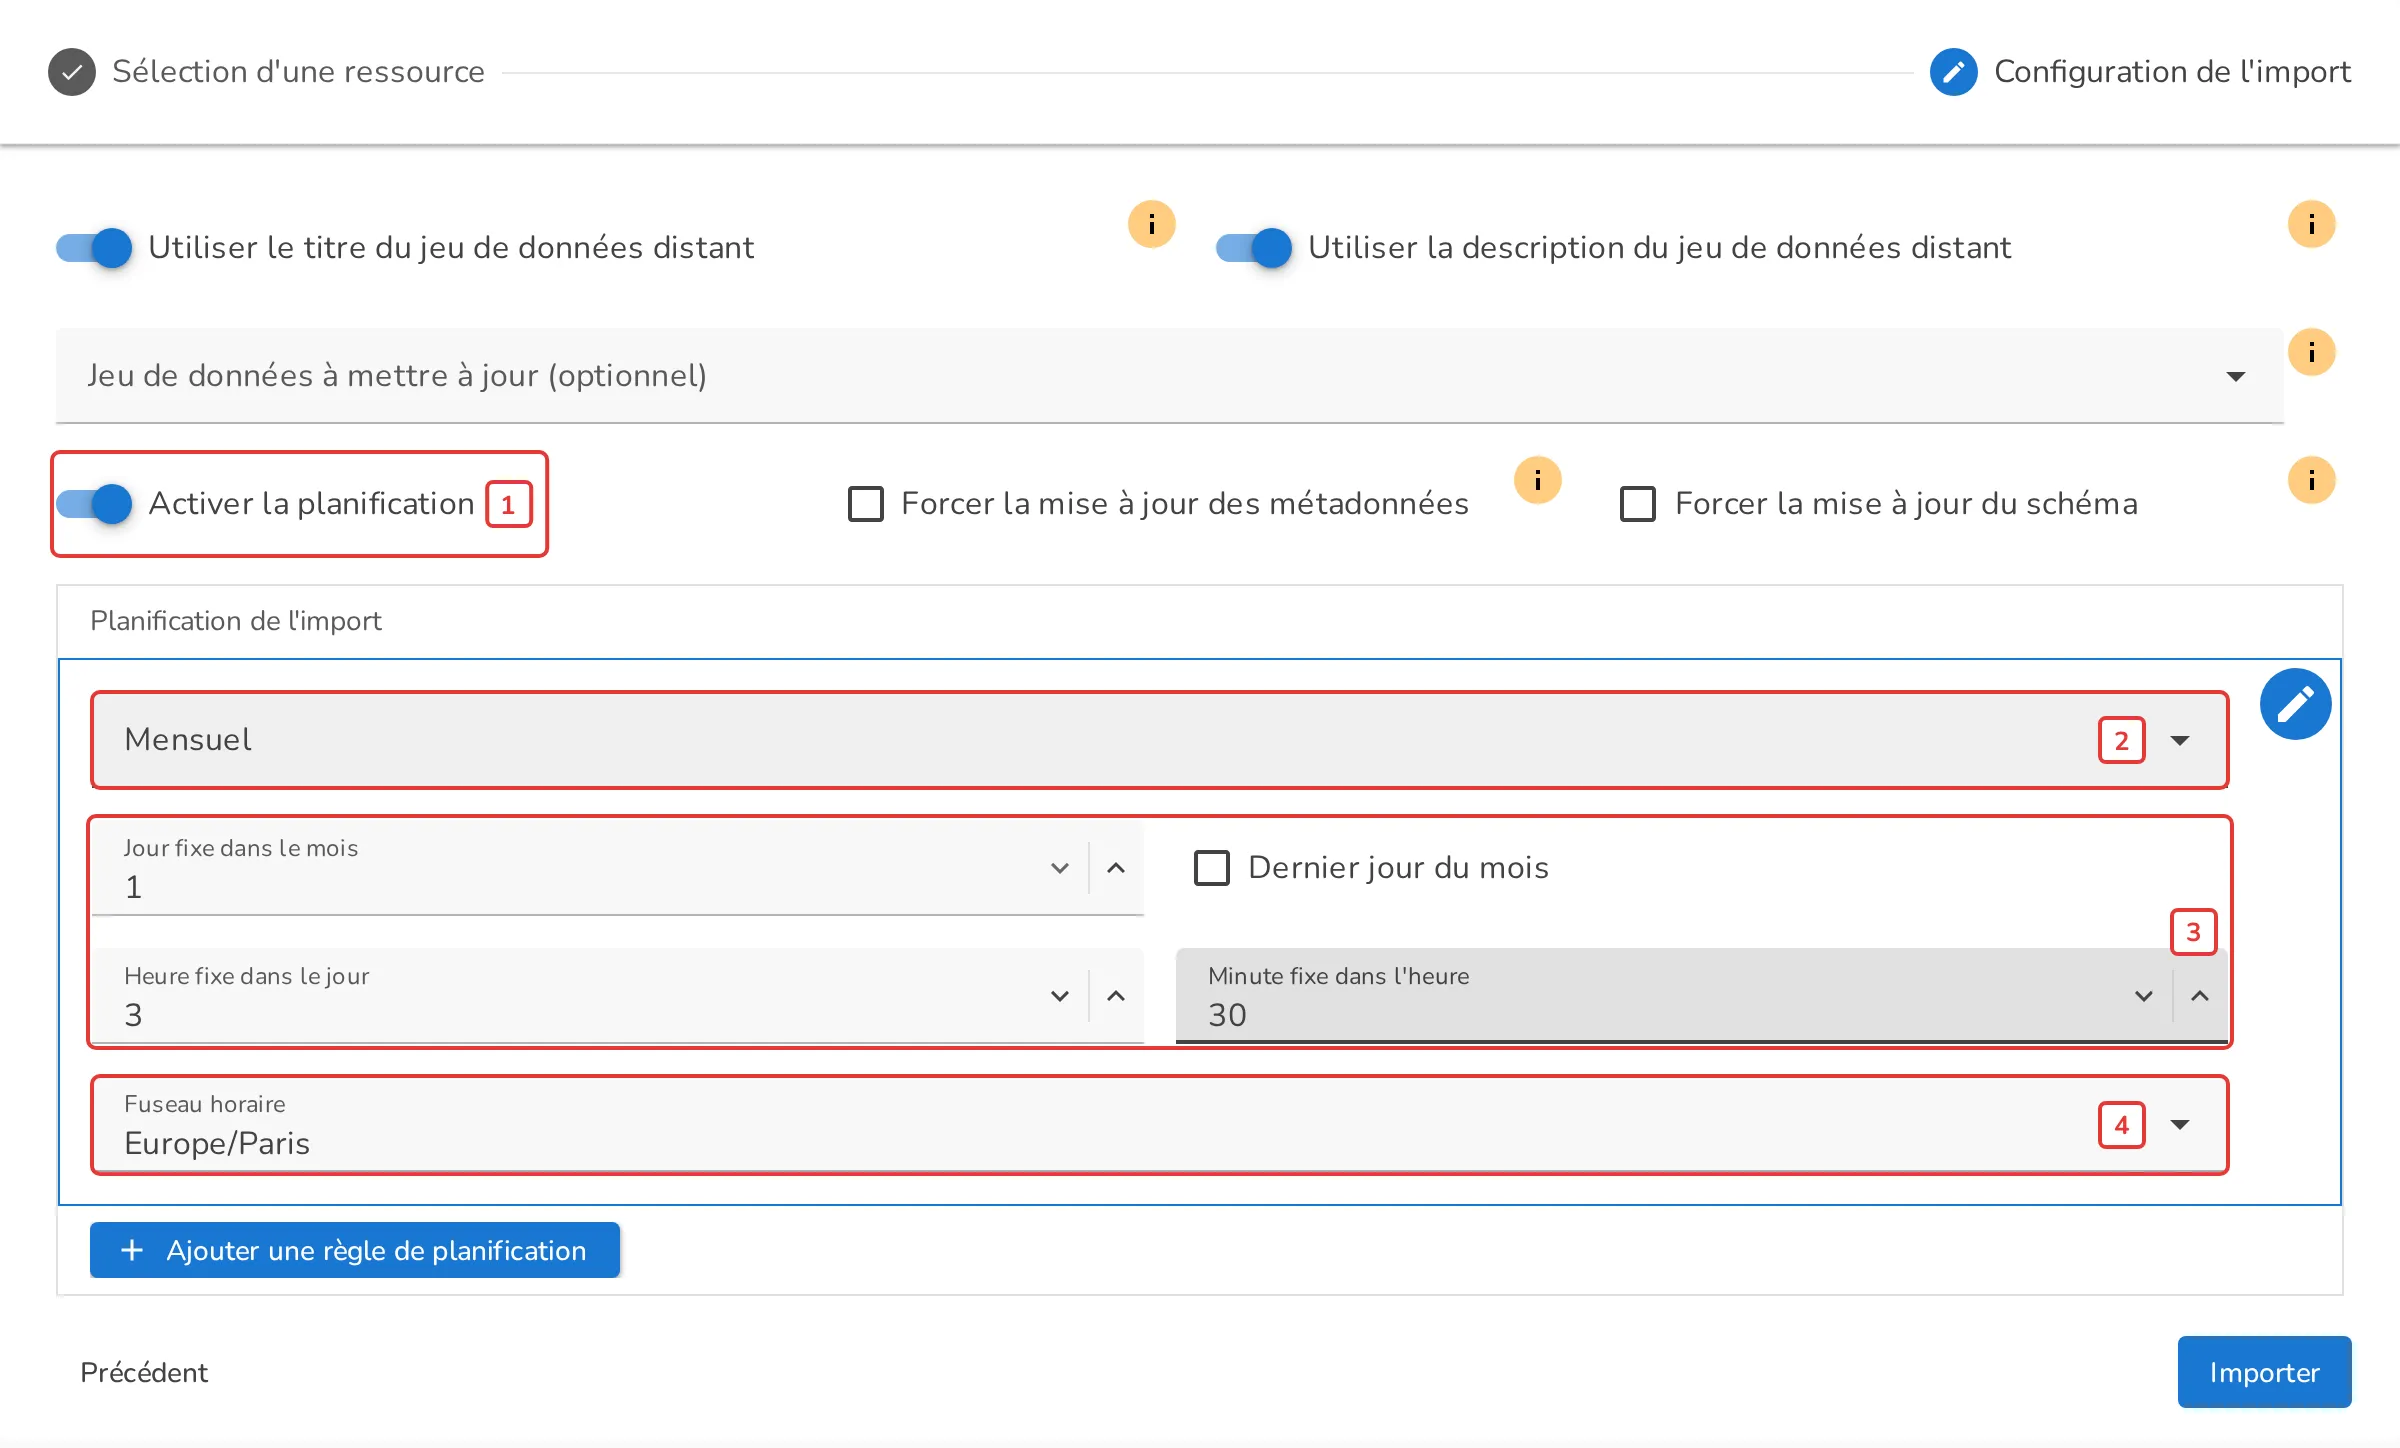
Task: Decrease the Jour fixe dans le mois value
Action: tap(1060, 868)
